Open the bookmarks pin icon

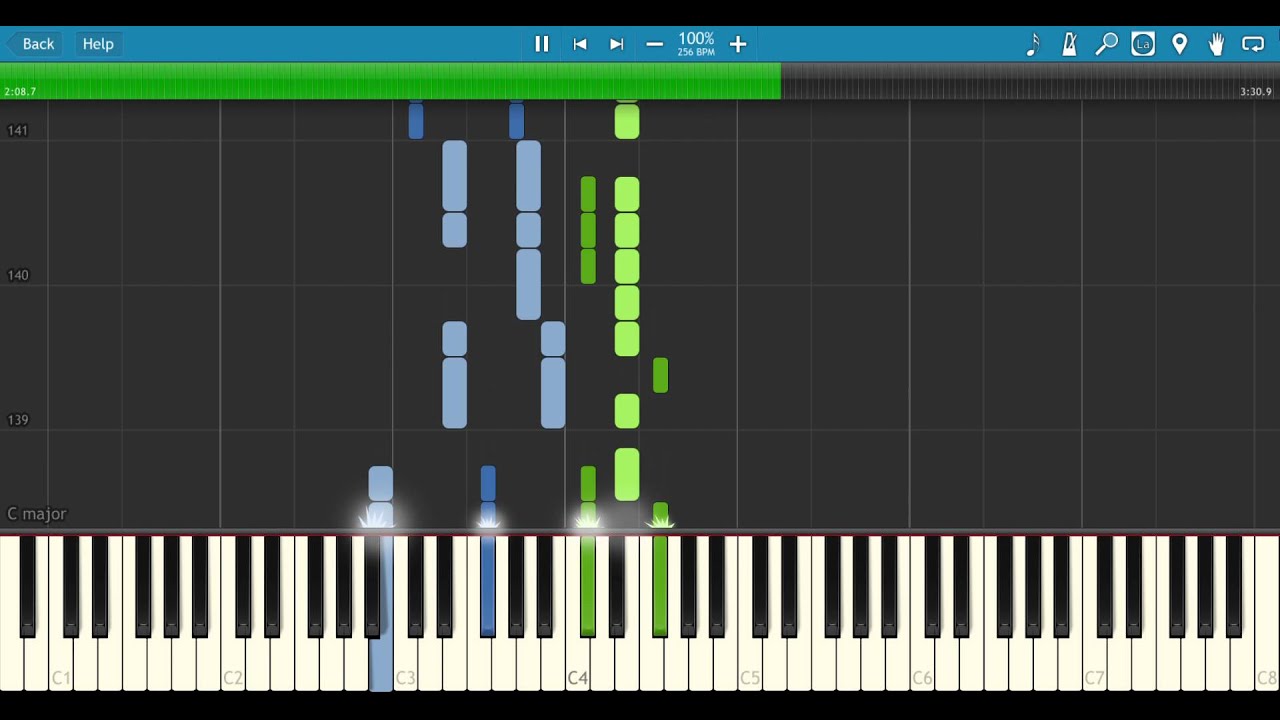tap(1180, 44)
